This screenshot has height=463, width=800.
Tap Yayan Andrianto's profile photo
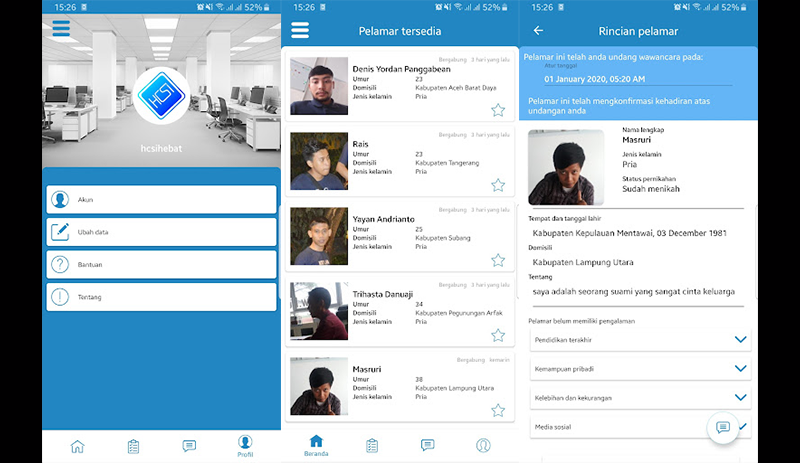pos(319,236)
